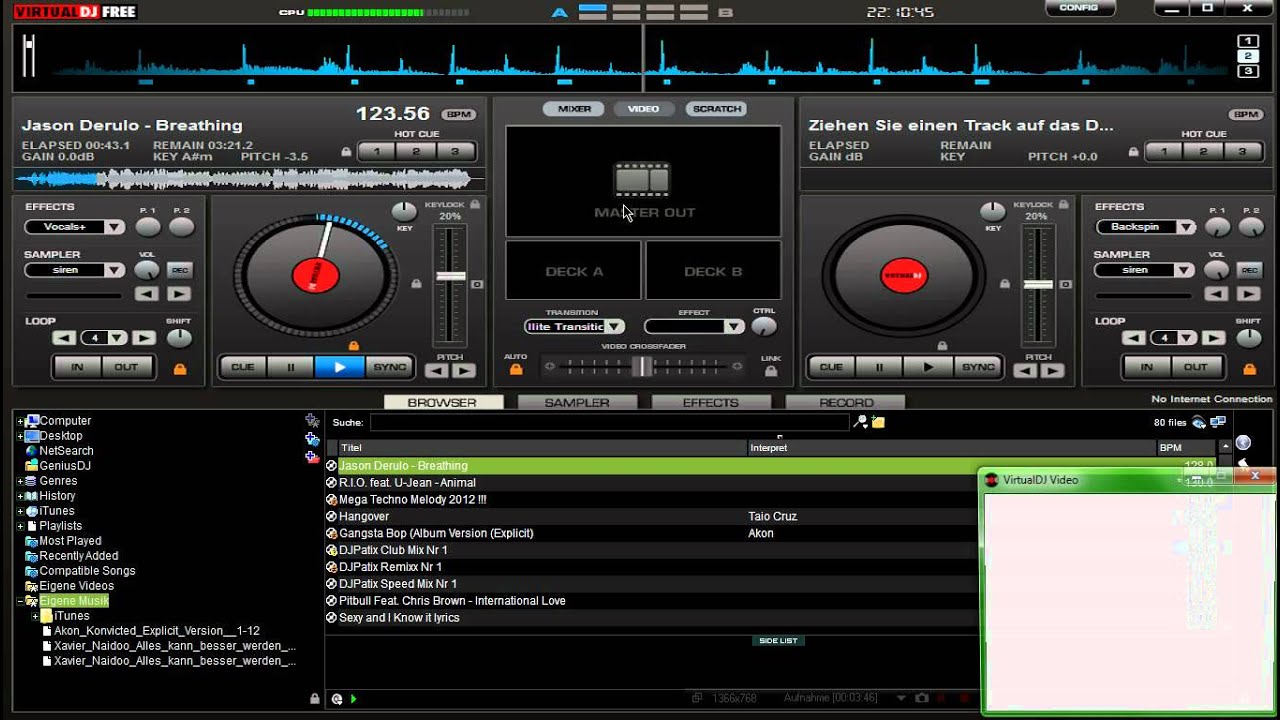Open the video Transition dropdown
The width and height of the screenshot is (1280, 720).
click(x=614, y=327)
